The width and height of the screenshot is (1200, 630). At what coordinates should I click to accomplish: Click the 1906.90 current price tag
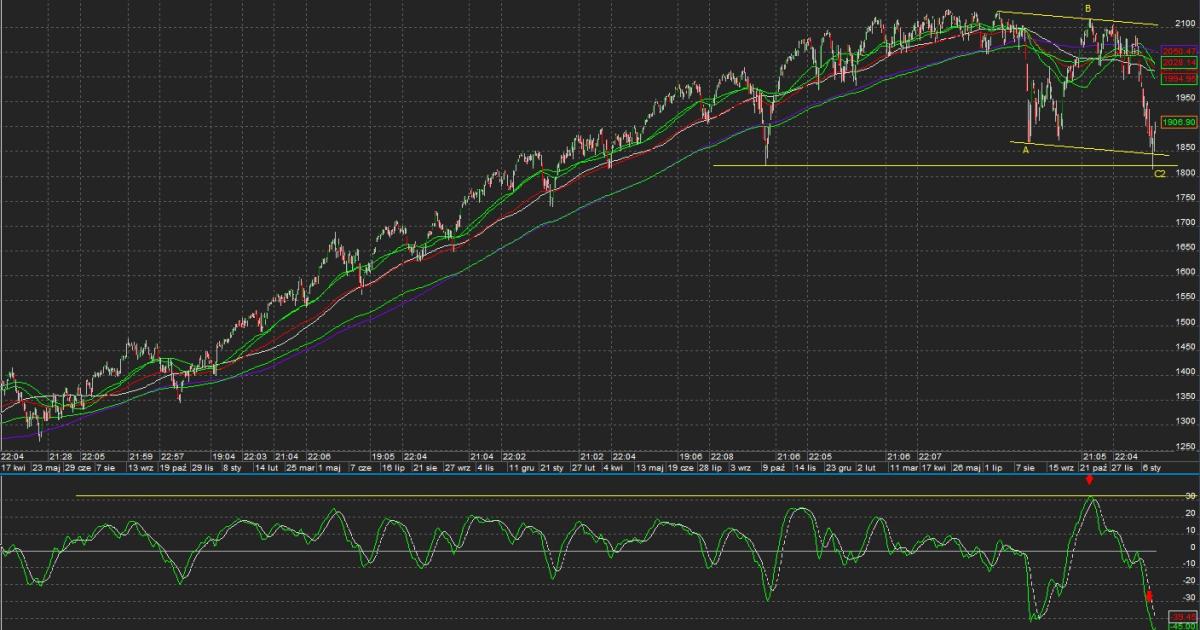pyautogui.click(x=1180, y=122)
